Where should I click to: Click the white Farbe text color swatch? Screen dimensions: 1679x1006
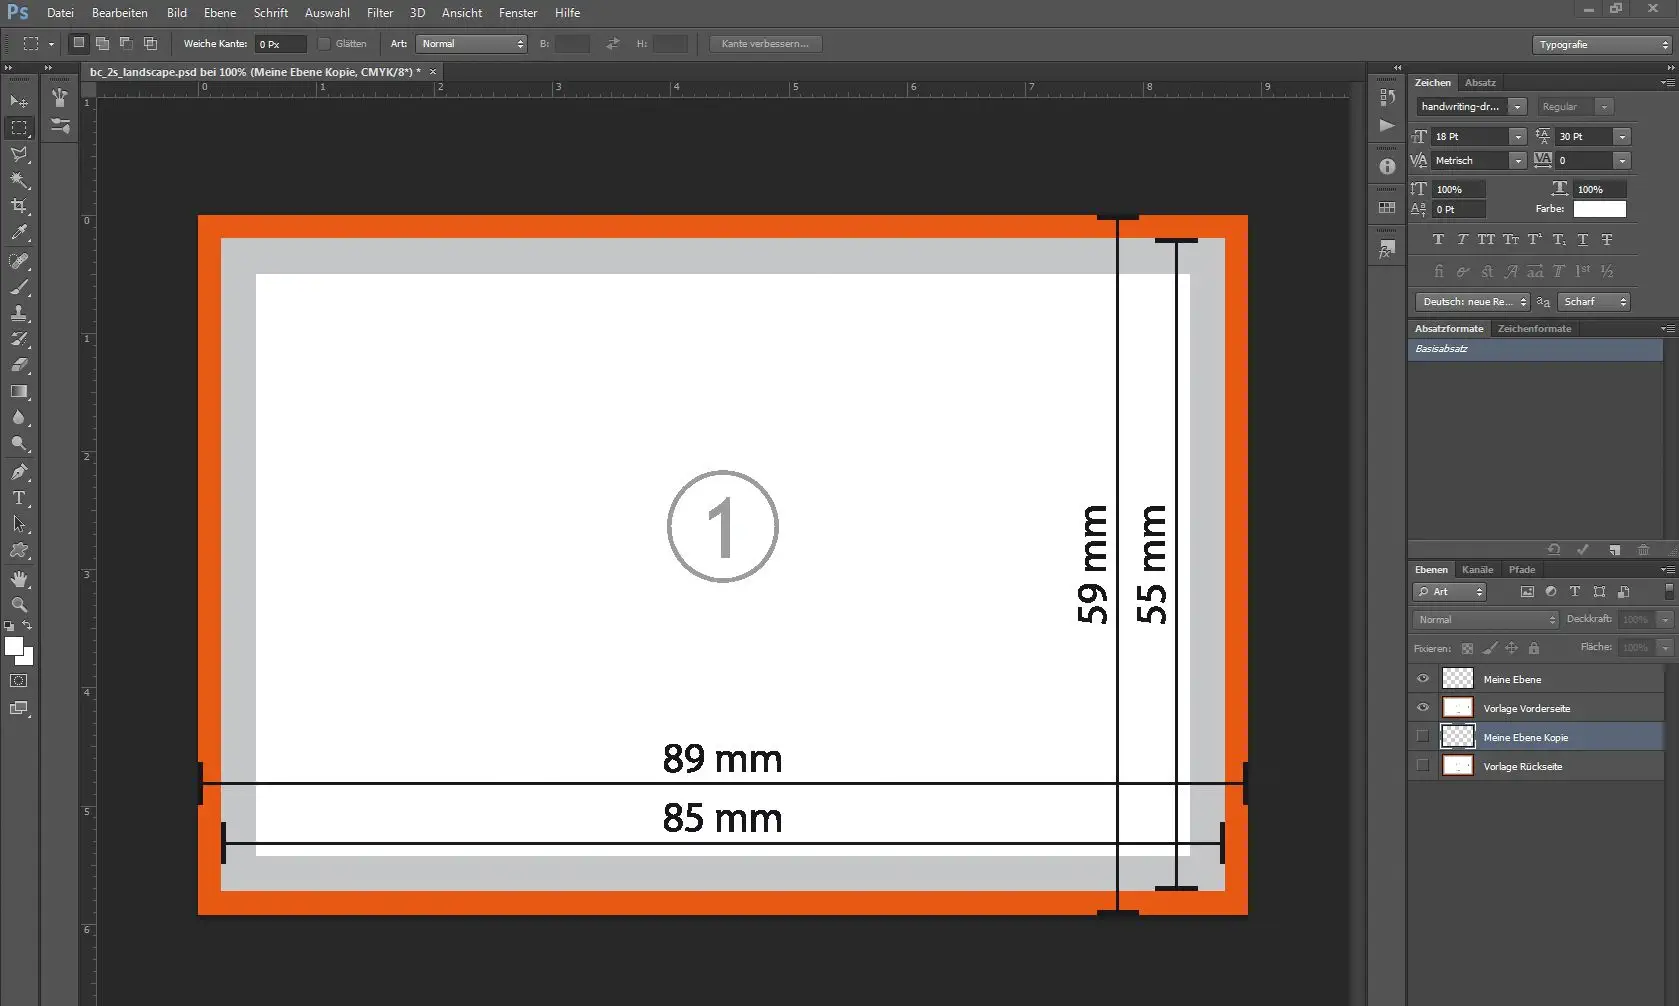click(1599, 209)
